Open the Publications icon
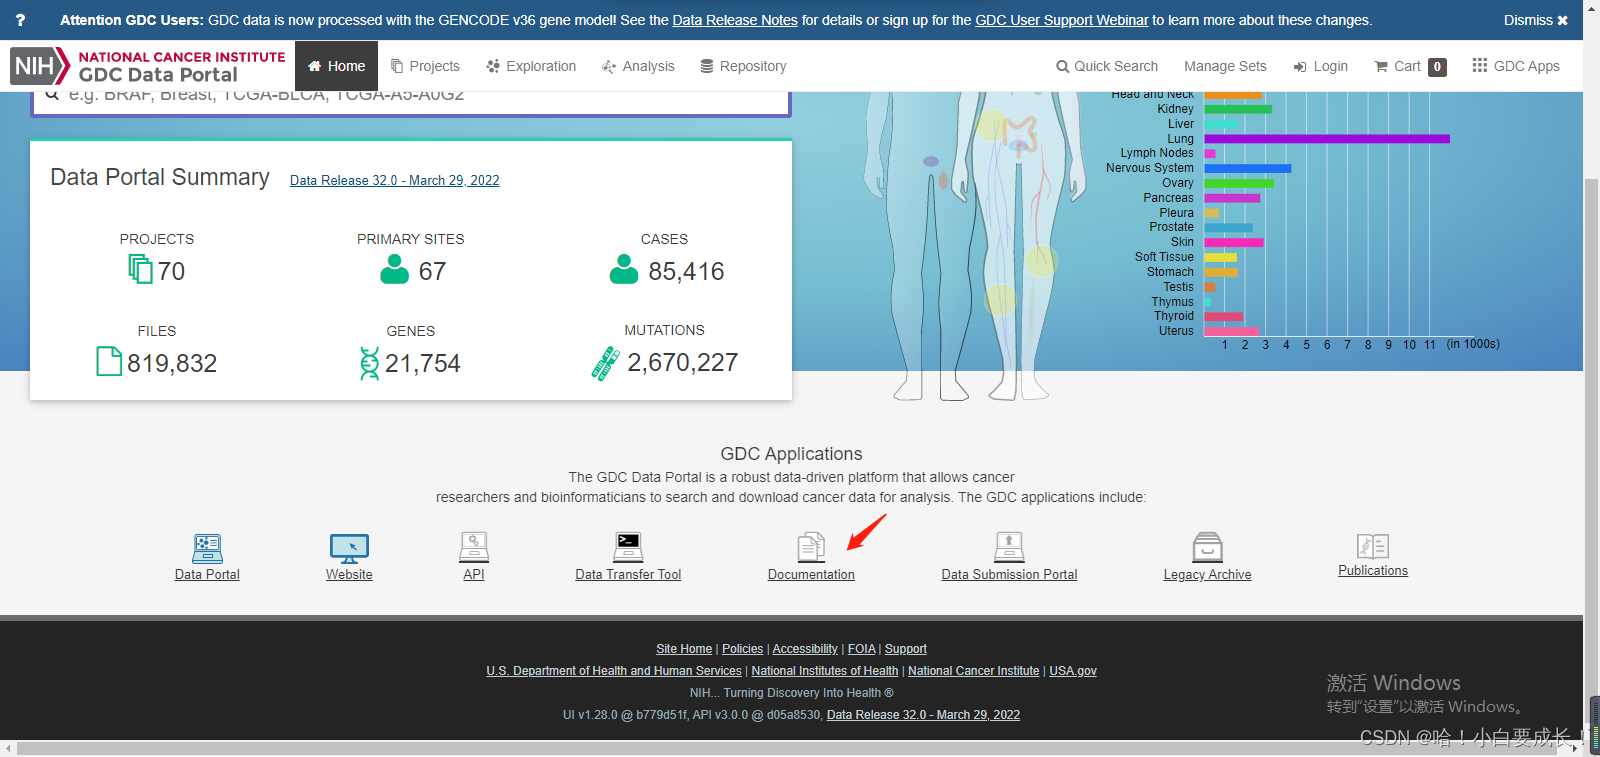Screen dimensions: 1600x757 [x=1373, y=546]
